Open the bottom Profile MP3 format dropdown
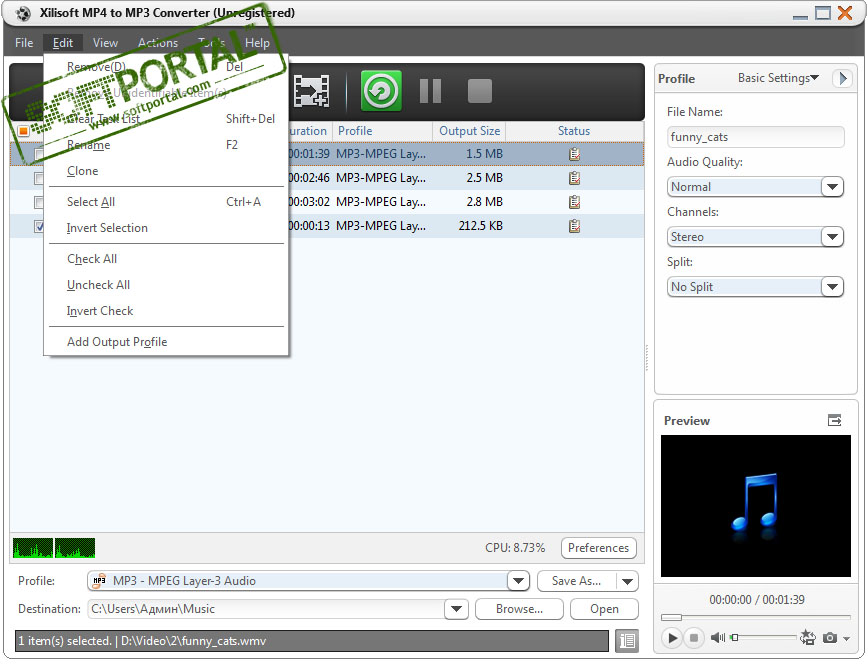The height and width of the screenshot is (664, 868). (x=518, y=580)
